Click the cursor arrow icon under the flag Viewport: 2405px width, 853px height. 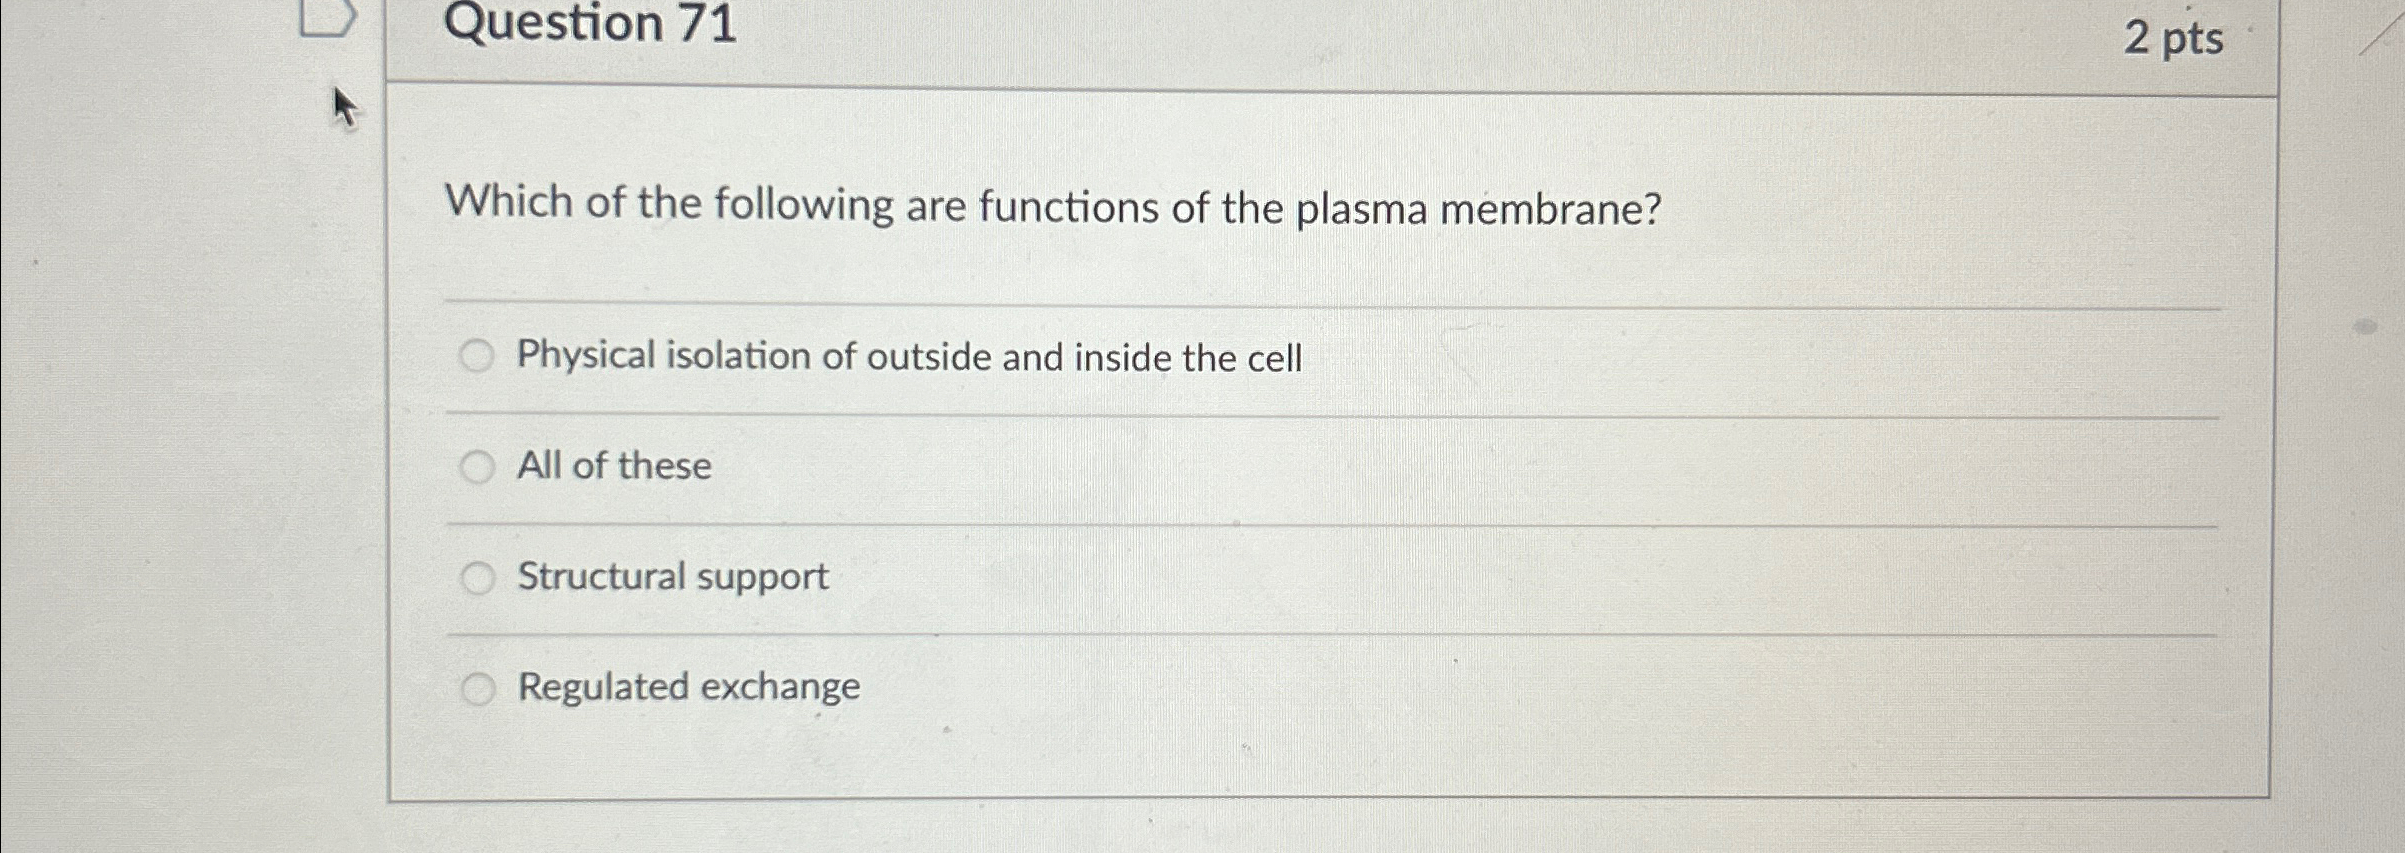coord(345,108)
